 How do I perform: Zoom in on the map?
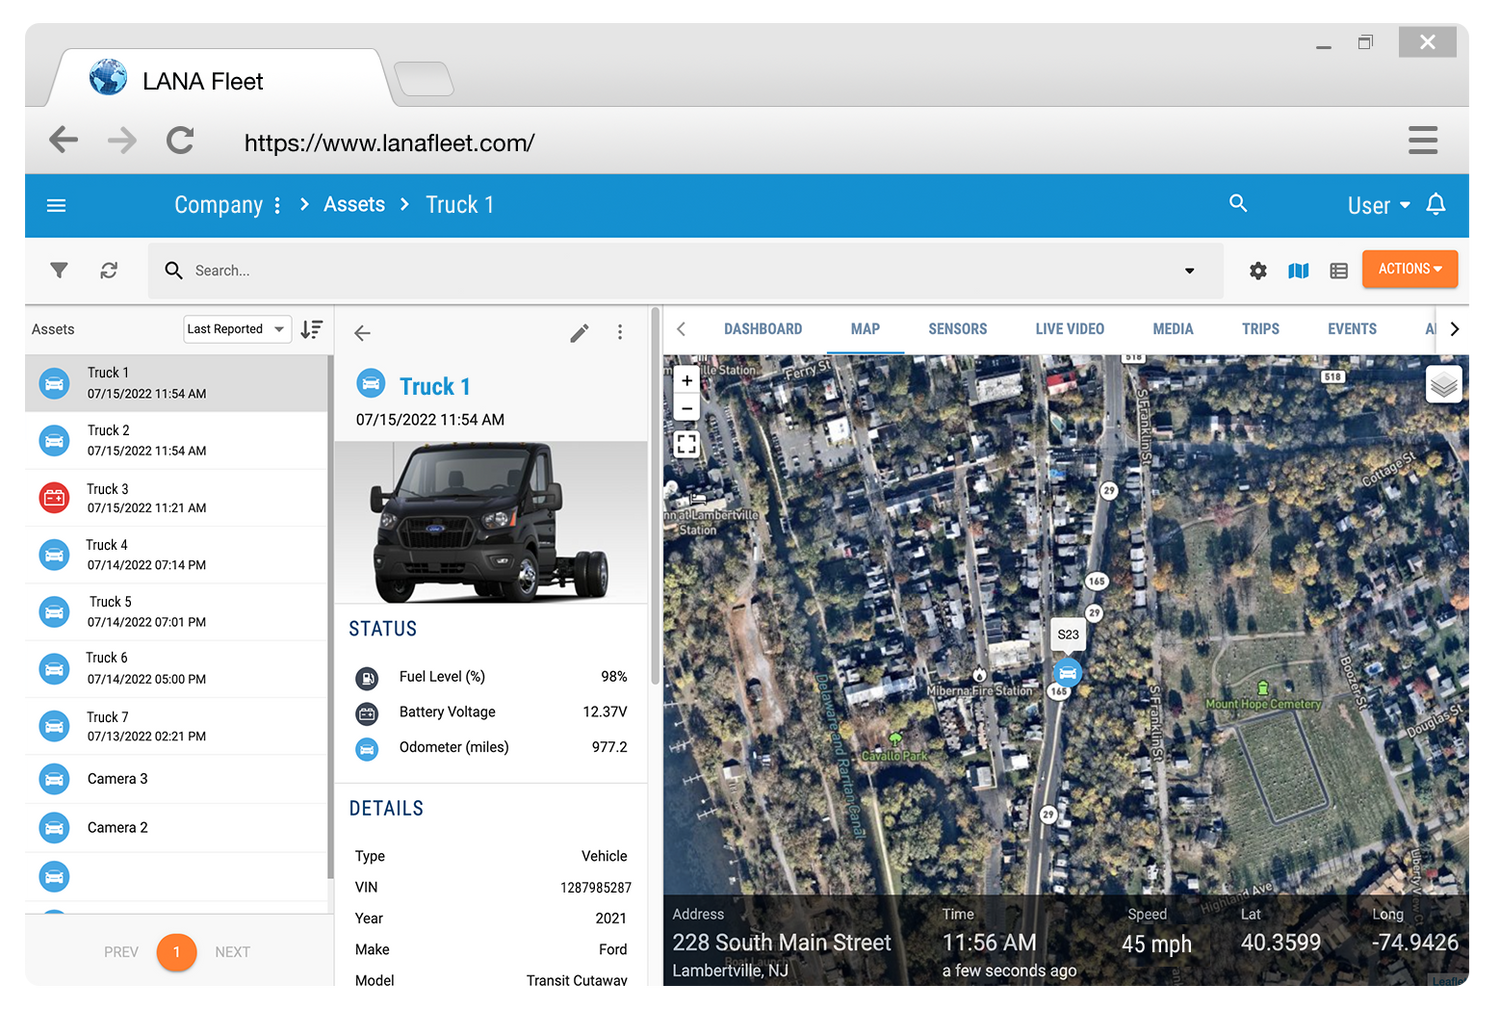686,381
